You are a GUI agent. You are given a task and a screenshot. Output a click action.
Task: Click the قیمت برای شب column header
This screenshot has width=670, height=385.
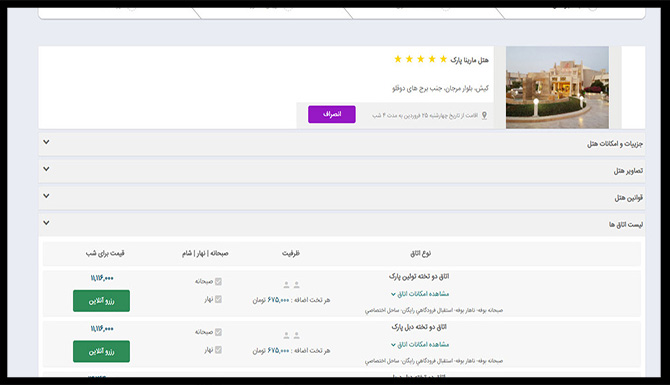(105, 253)
